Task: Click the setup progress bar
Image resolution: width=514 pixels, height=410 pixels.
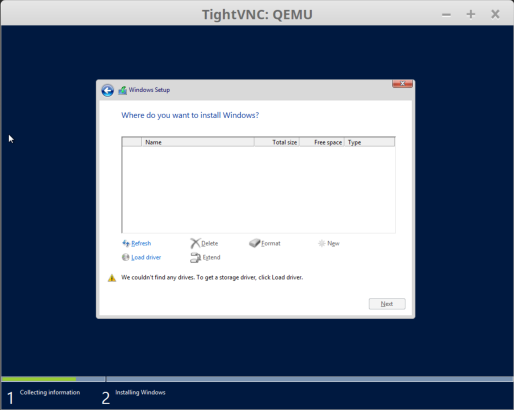Action: coord(257,379)
